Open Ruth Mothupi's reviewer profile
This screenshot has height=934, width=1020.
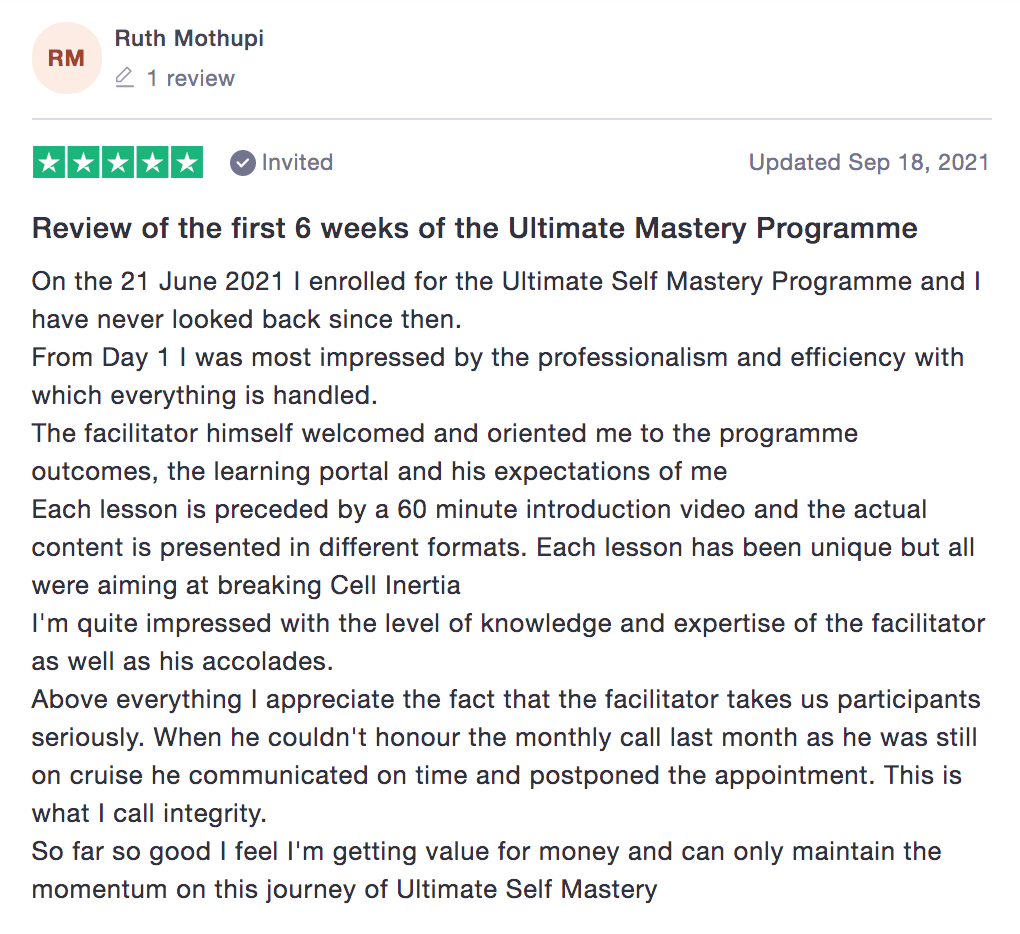189,39
